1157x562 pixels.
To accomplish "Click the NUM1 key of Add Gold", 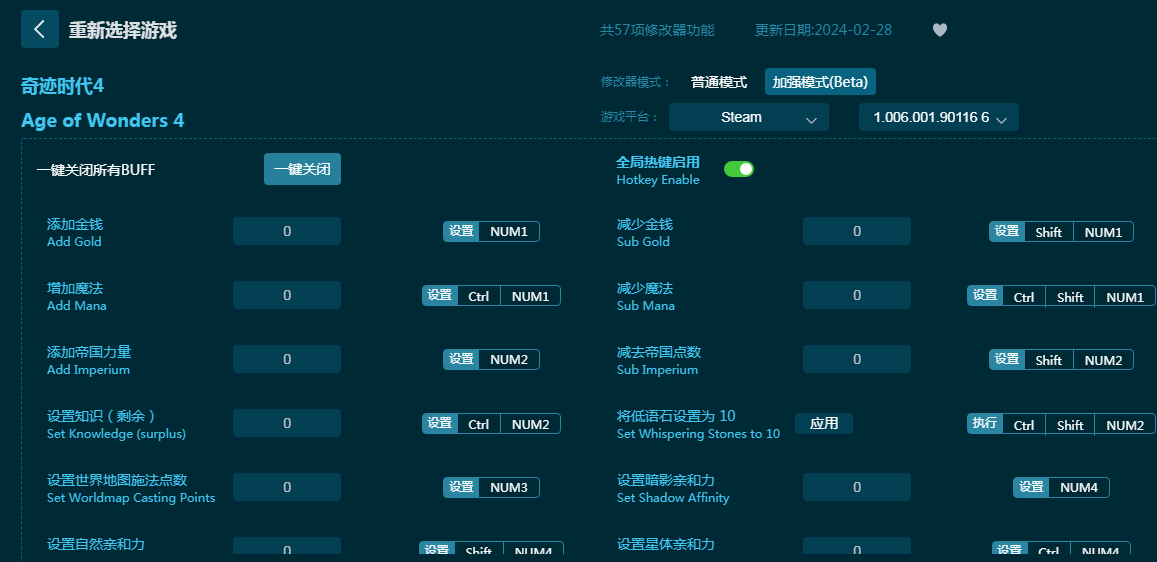I will 509,232.
